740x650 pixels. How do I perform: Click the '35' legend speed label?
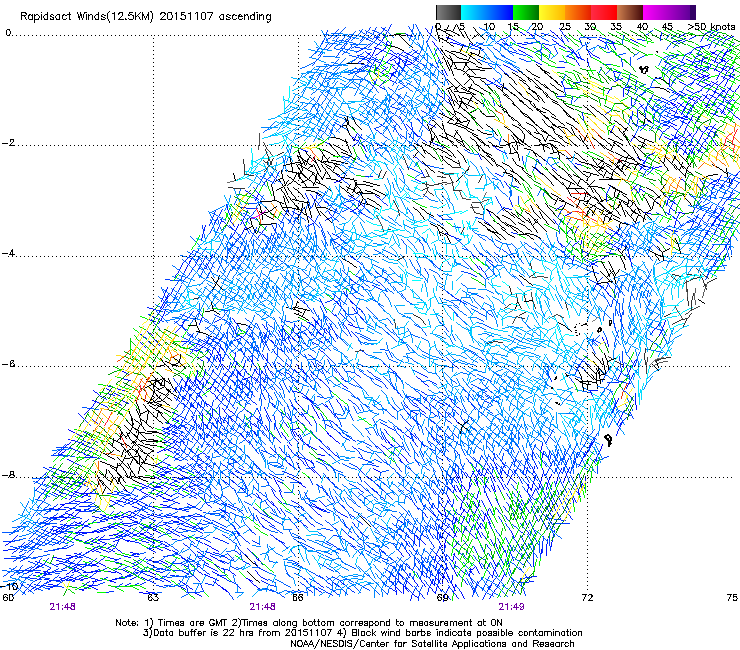coord(616,27)
